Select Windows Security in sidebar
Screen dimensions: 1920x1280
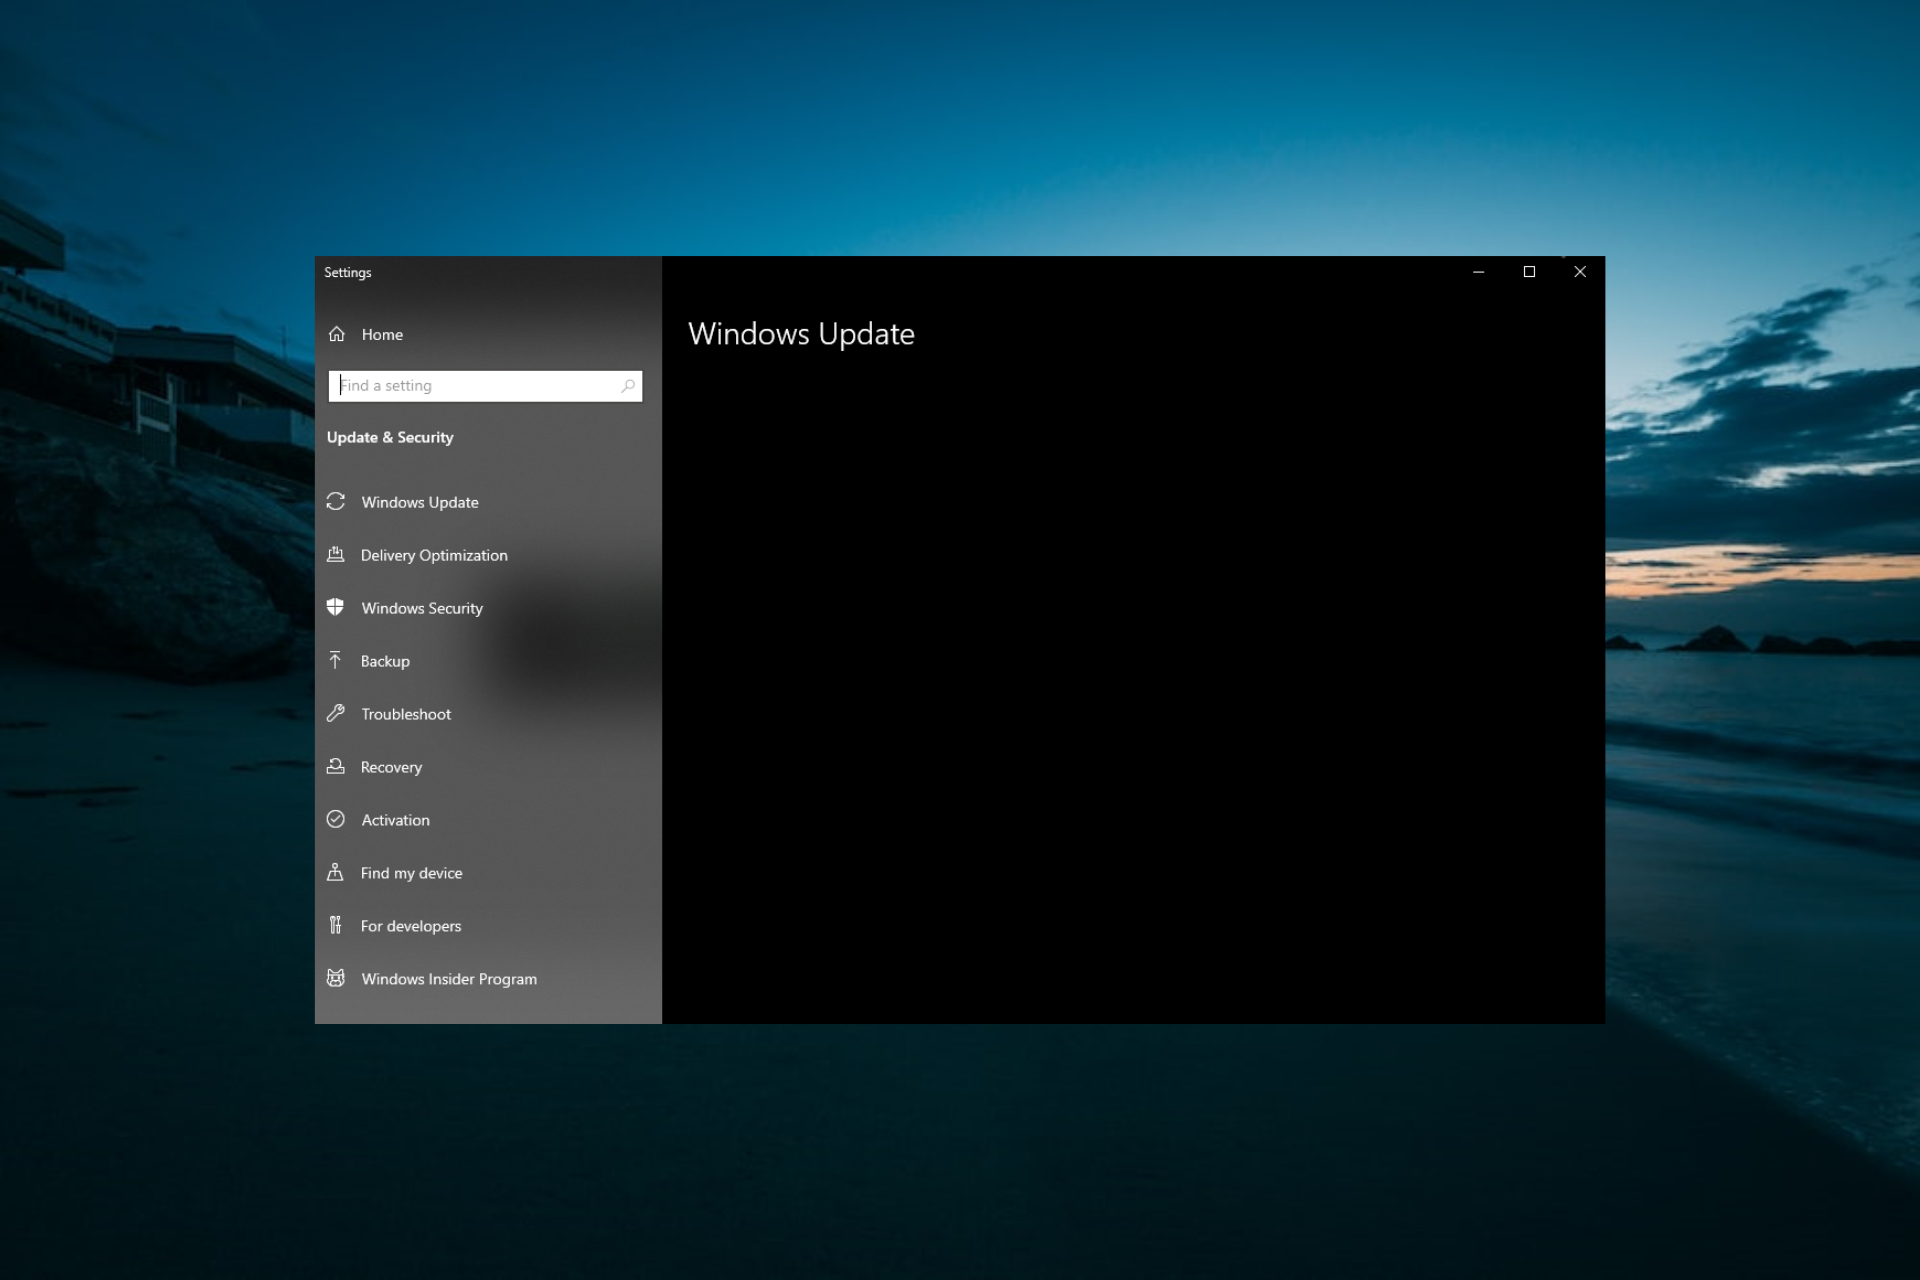point(488,608)
